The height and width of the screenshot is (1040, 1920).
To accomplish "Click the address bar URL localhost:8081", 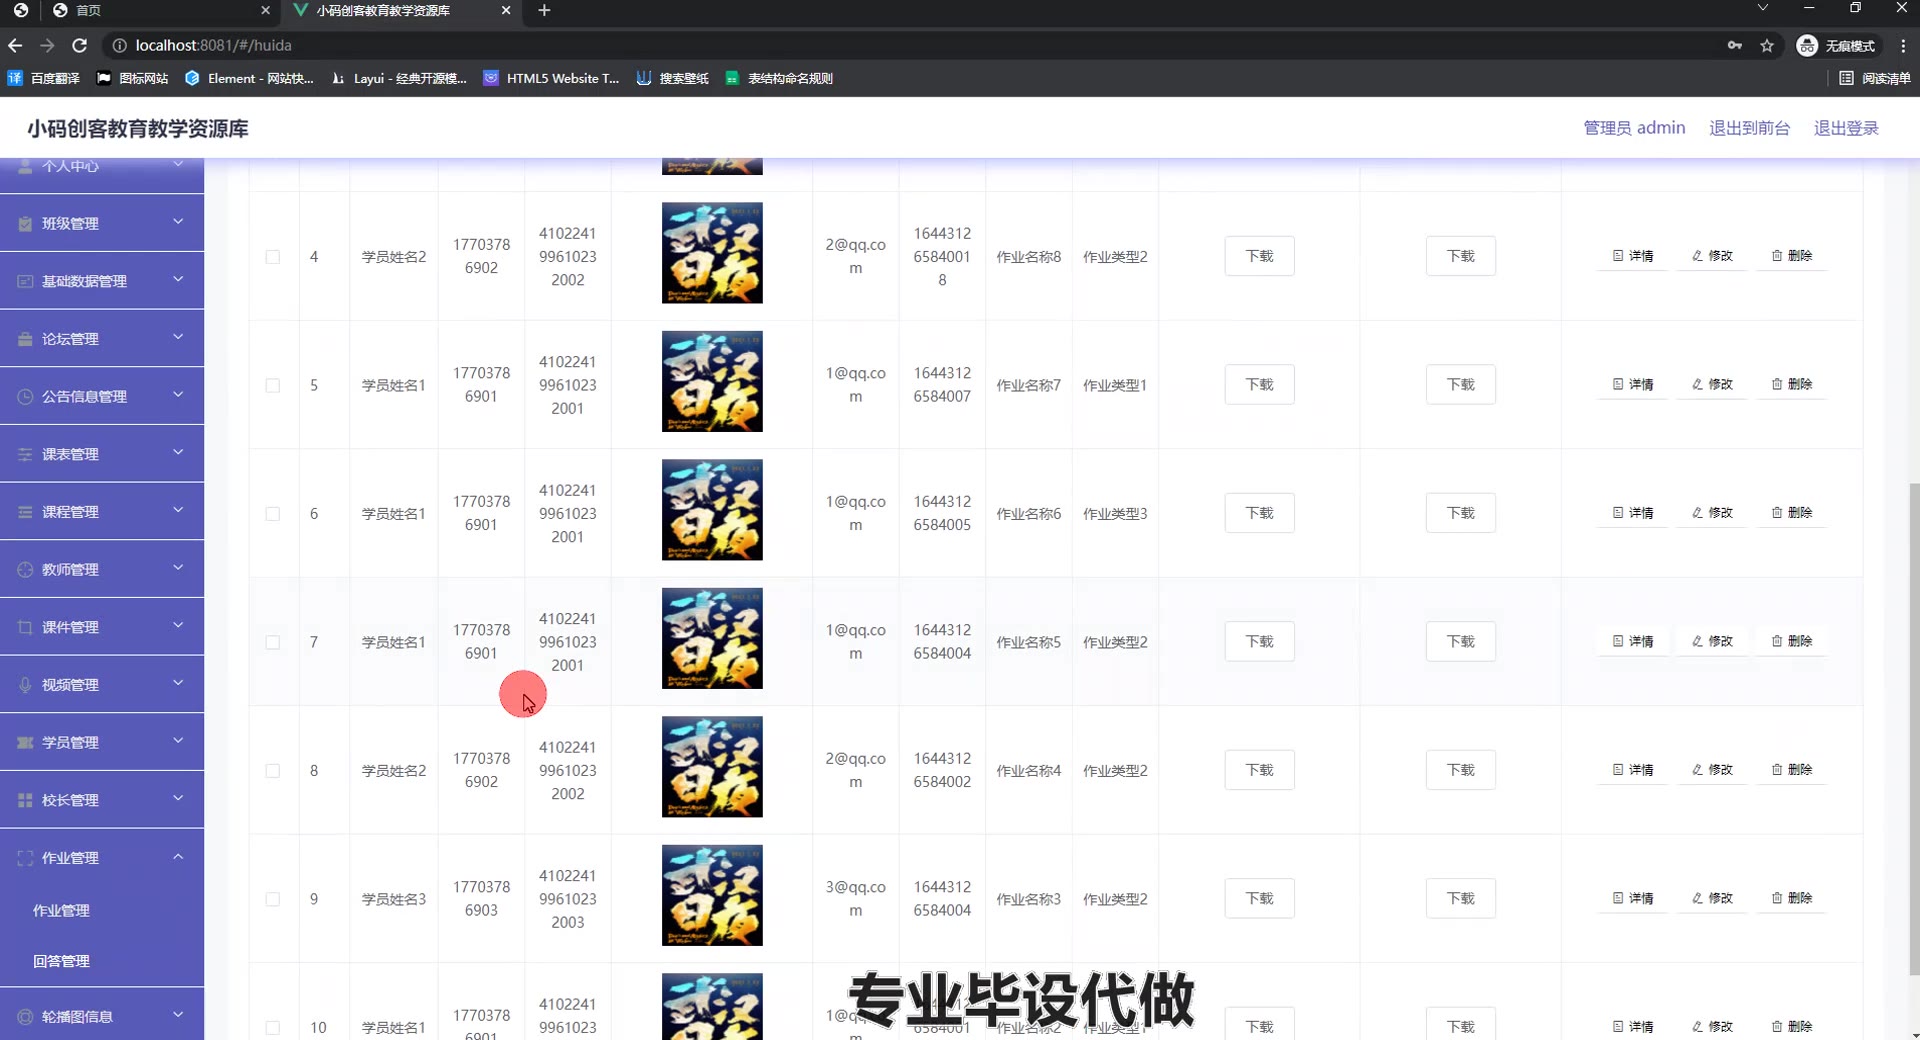I will click(213, 46).
